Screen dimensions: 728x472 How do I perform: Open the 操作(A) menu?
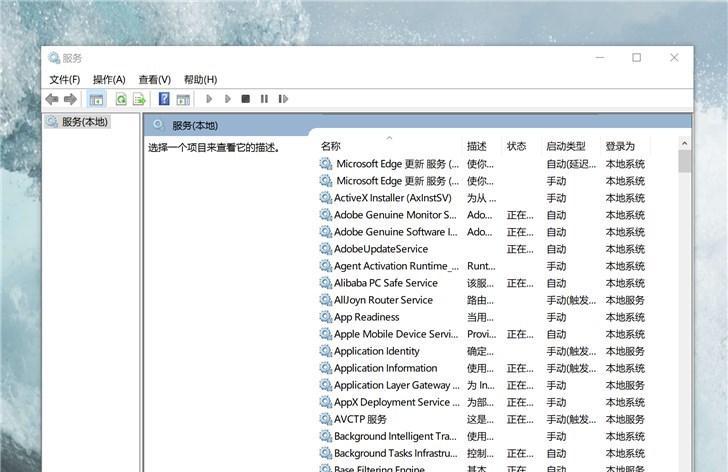[109, 80]
